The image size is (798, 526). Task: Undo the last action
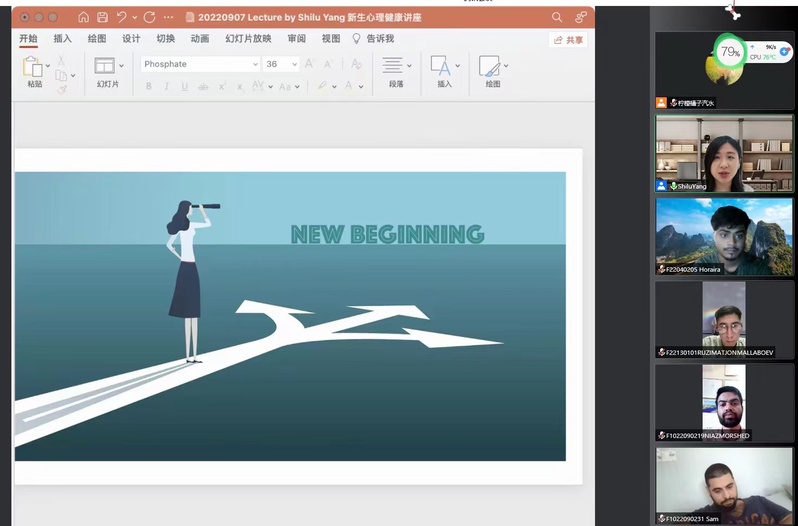click(122, 17)
